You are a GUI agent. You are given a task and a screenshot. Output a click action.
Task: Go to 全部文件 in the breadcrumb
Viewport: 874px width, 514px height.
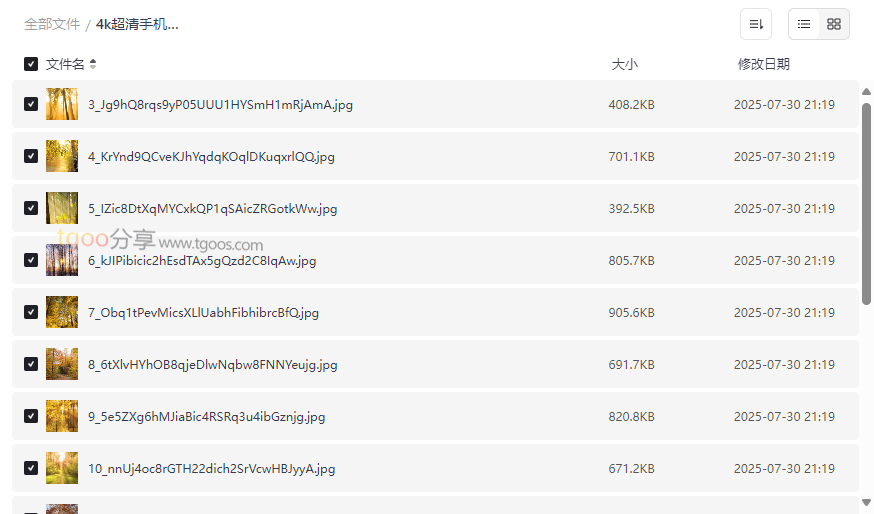tap(52, 24)
